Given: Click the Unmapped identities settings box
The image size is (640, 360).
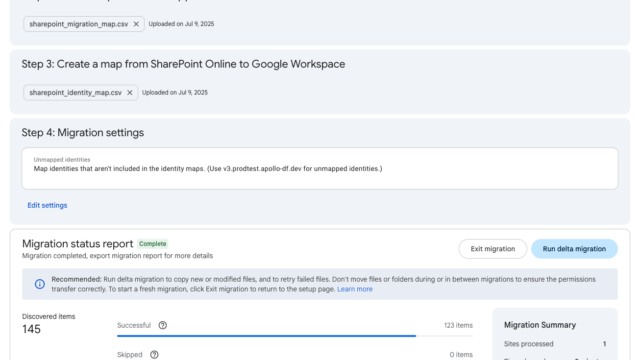Looking at the screenshot, I should (320, 169).
